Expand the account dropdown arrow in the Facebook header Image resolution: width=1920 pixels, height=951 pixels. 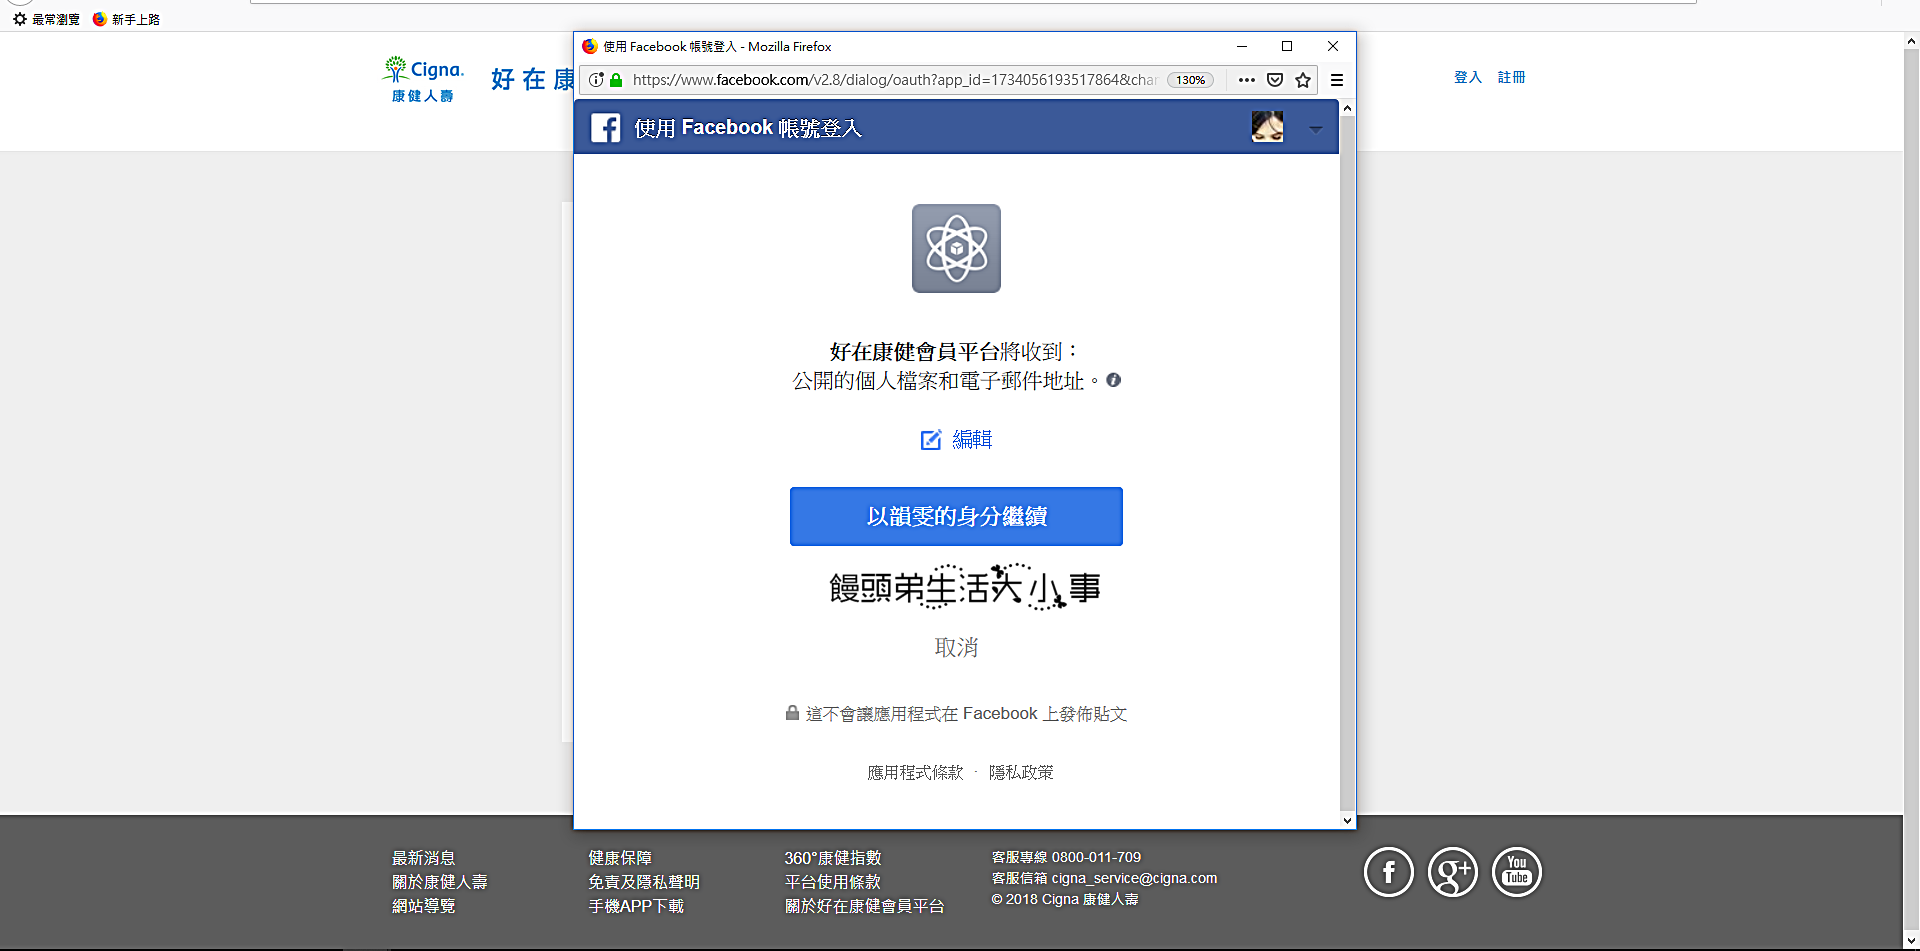click(1315, 129)
